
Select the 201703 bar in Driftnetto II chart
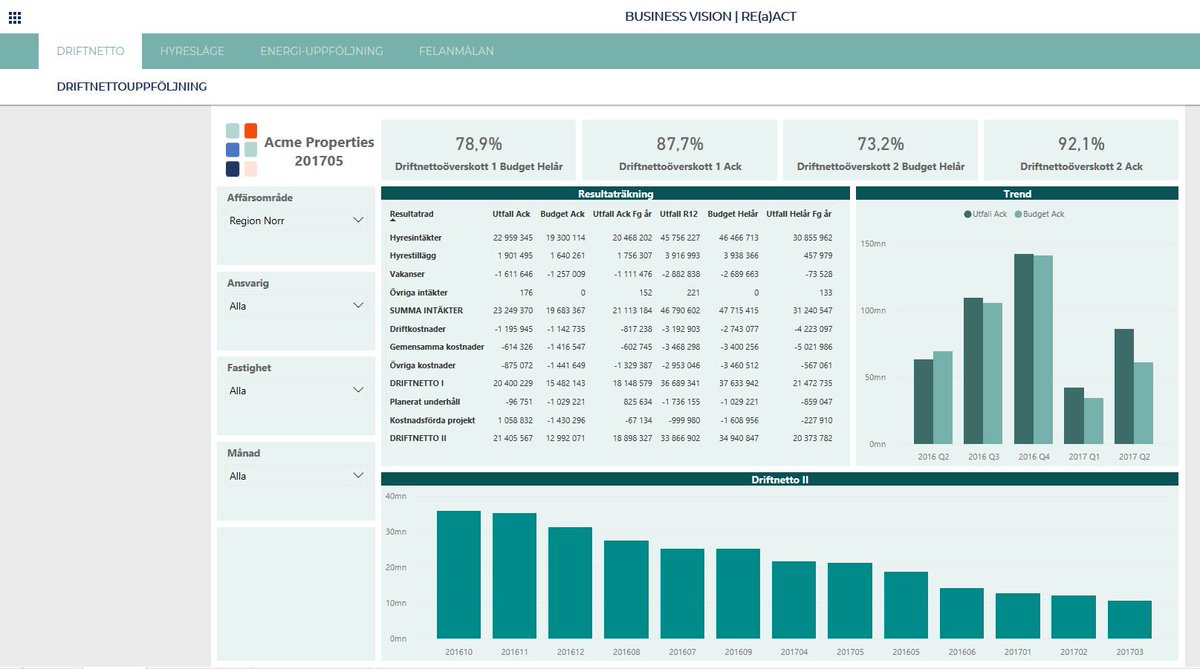[x=1130, y=620]
